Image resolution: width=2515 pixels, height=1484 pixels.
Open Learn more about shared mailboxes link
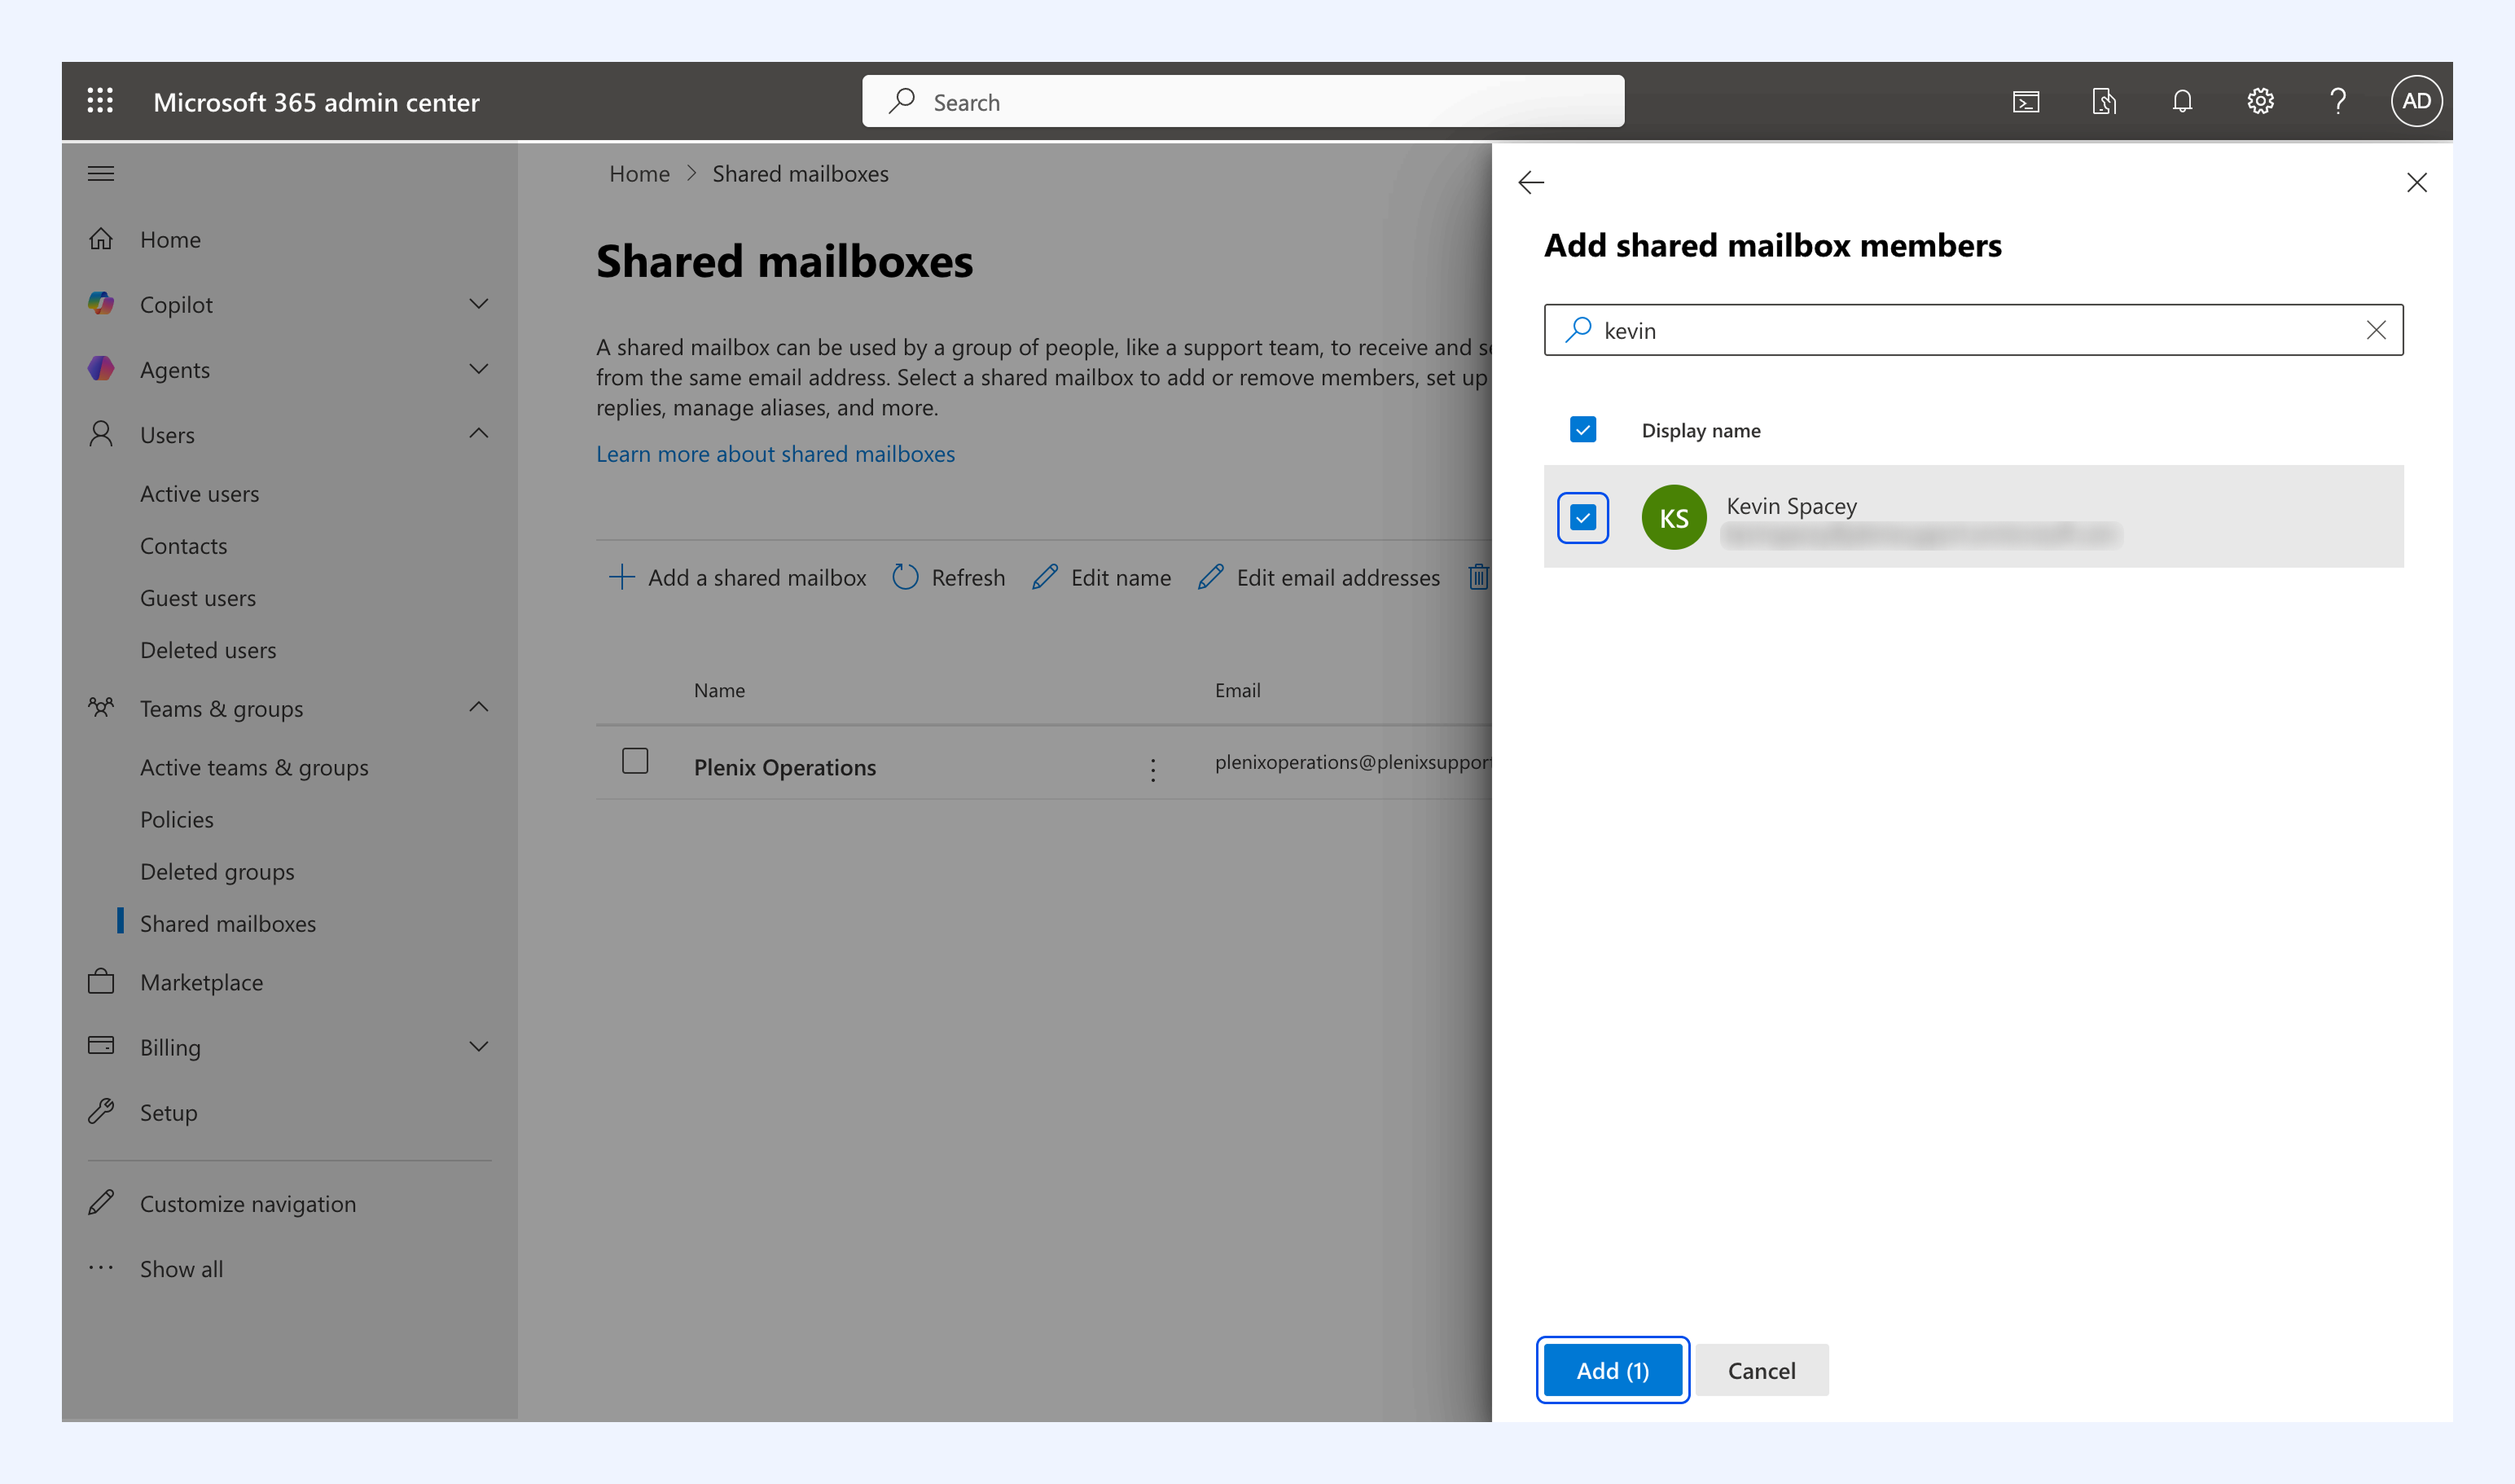click(775, 453)
